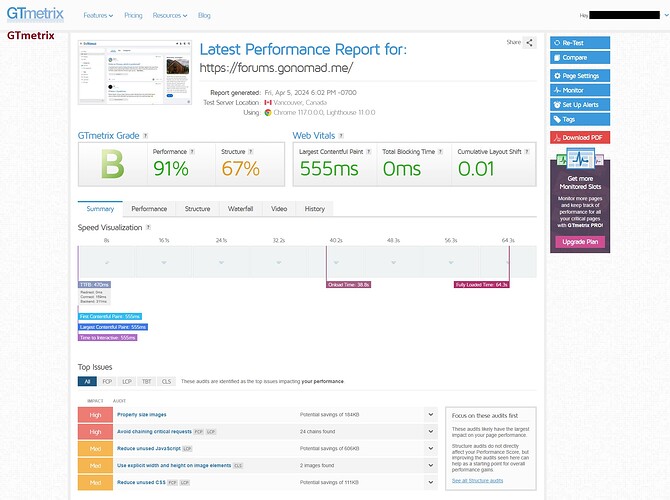The height and width of the screenshot is (500, 670).
Task: Select the All issues filter
Action: coord(87,381)
